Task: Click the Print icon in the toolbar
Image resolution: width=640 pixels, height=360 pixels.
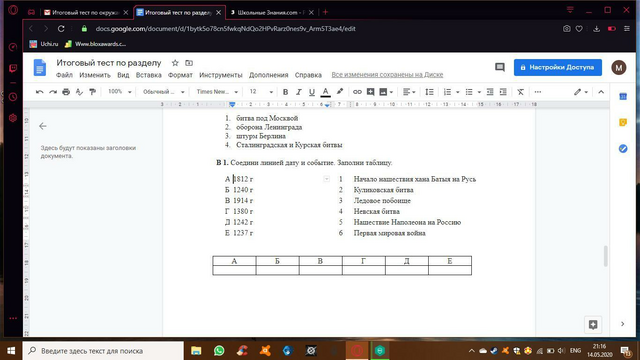Action: tap(66, 92)
